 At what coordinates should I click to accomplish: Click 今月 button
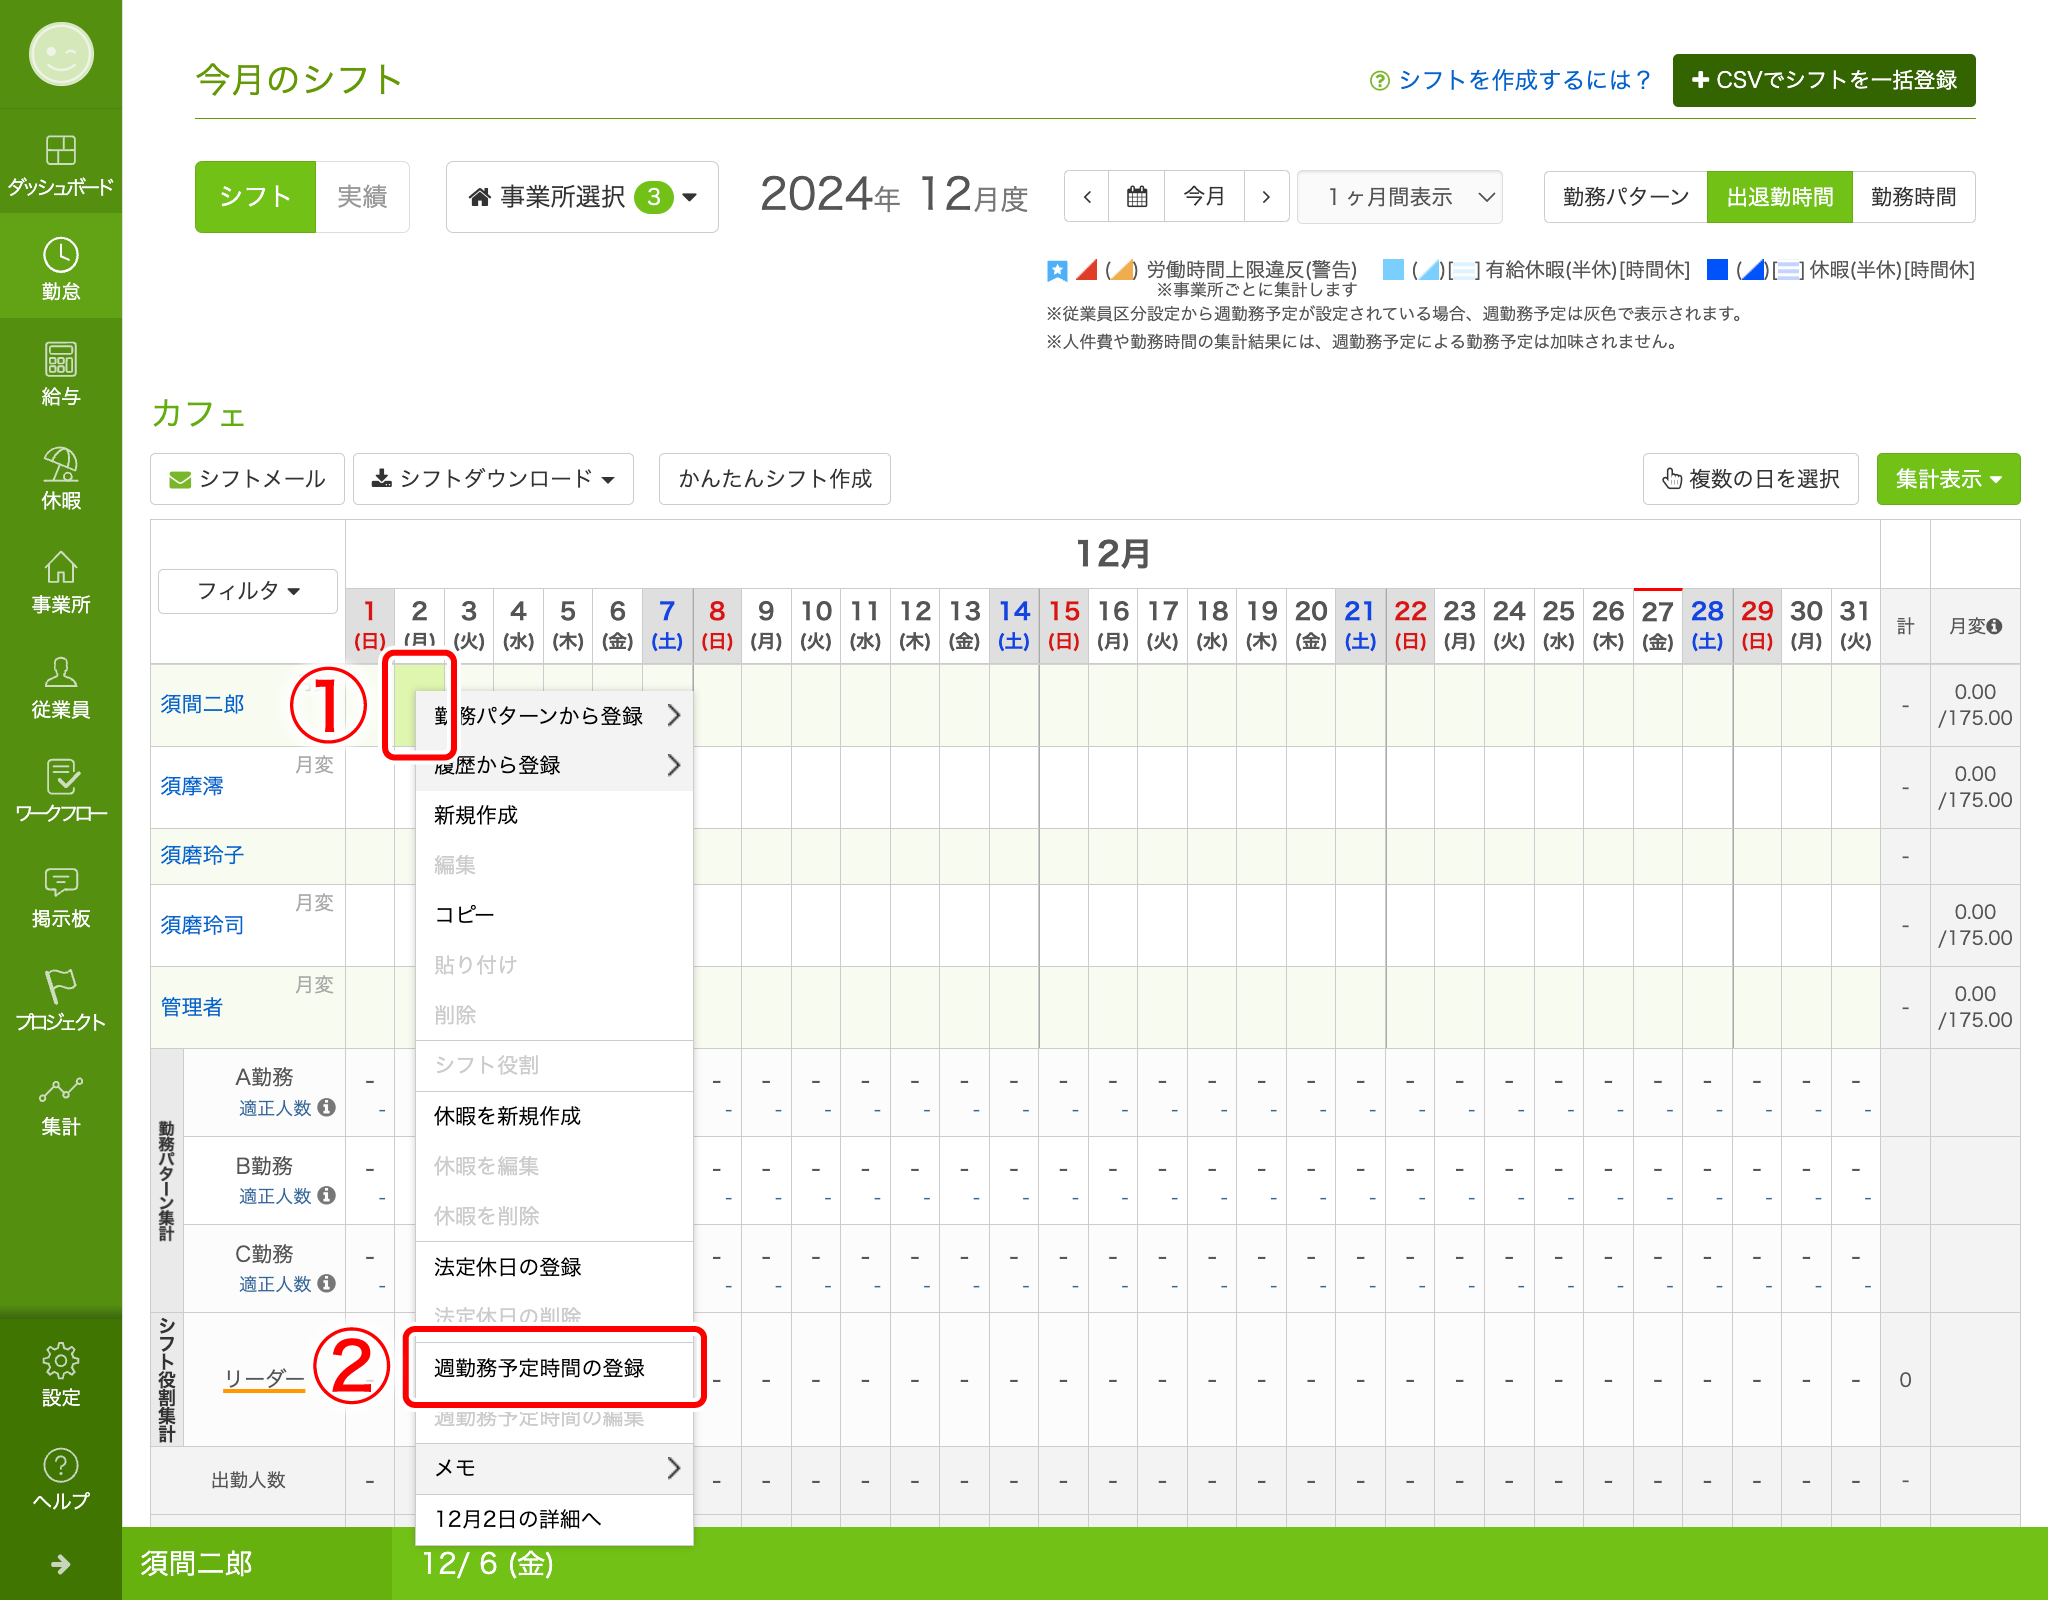coord(1204,197)
